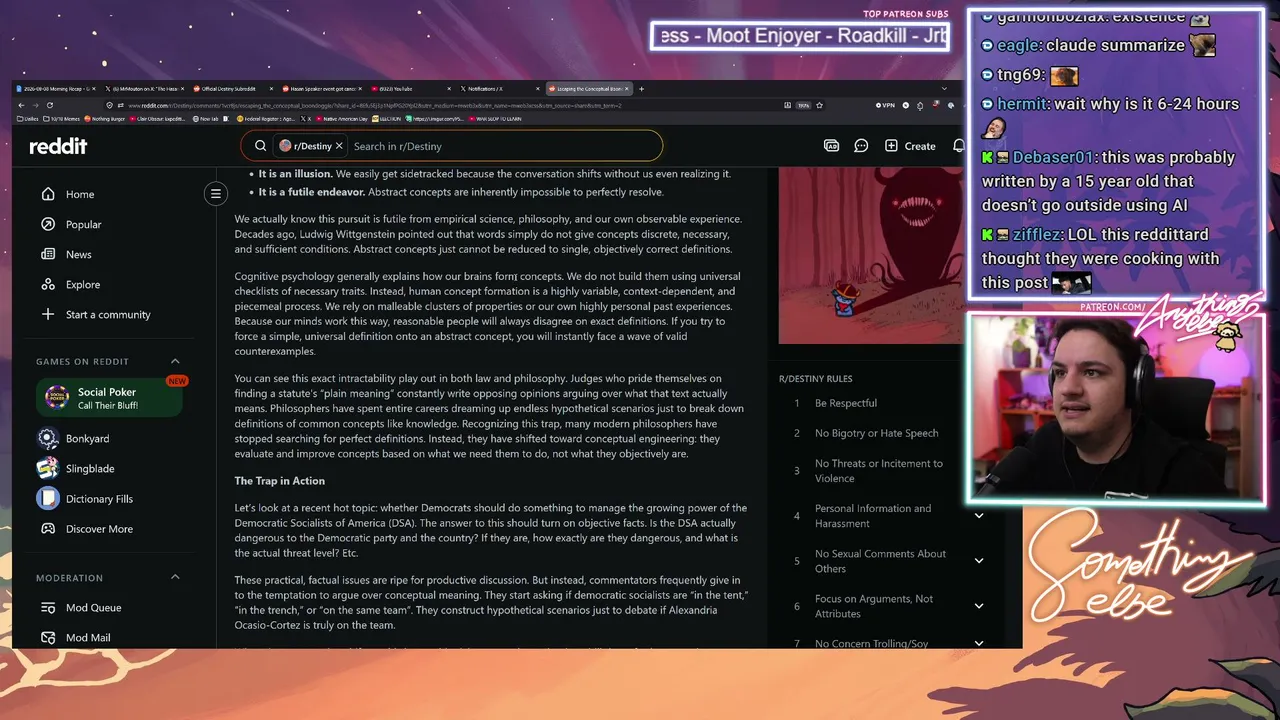Open the Explore page
The width and height of the screenshot is (1280, 720).
pyautogui.click(x=83, y=284)
